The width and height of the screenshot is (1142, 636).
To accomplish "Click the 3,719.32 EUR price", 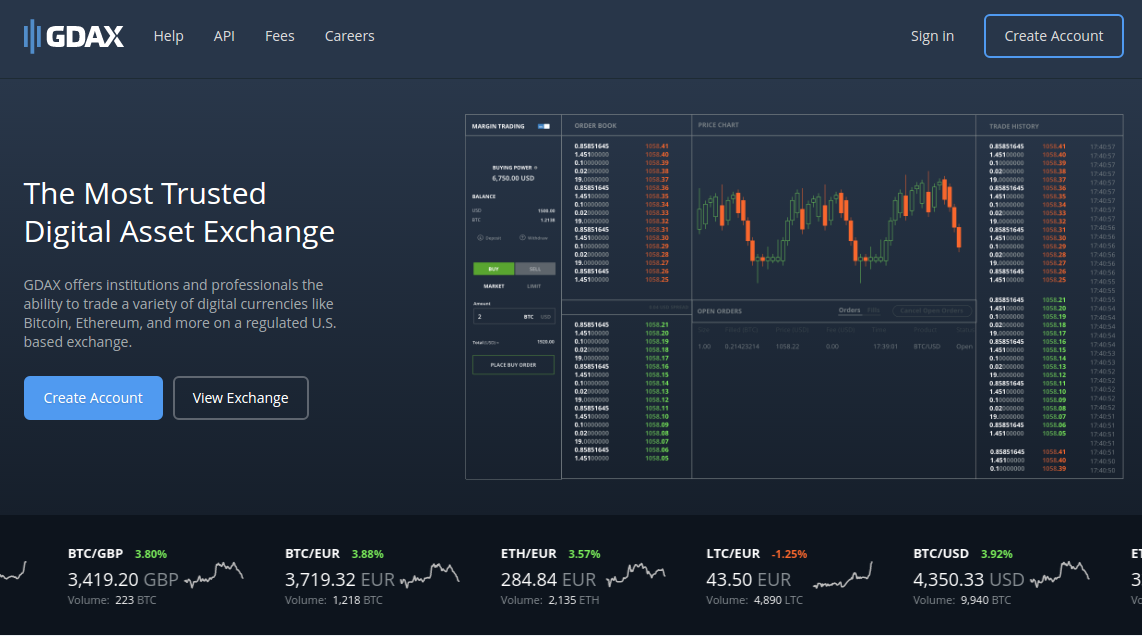I will click(340, 580).
